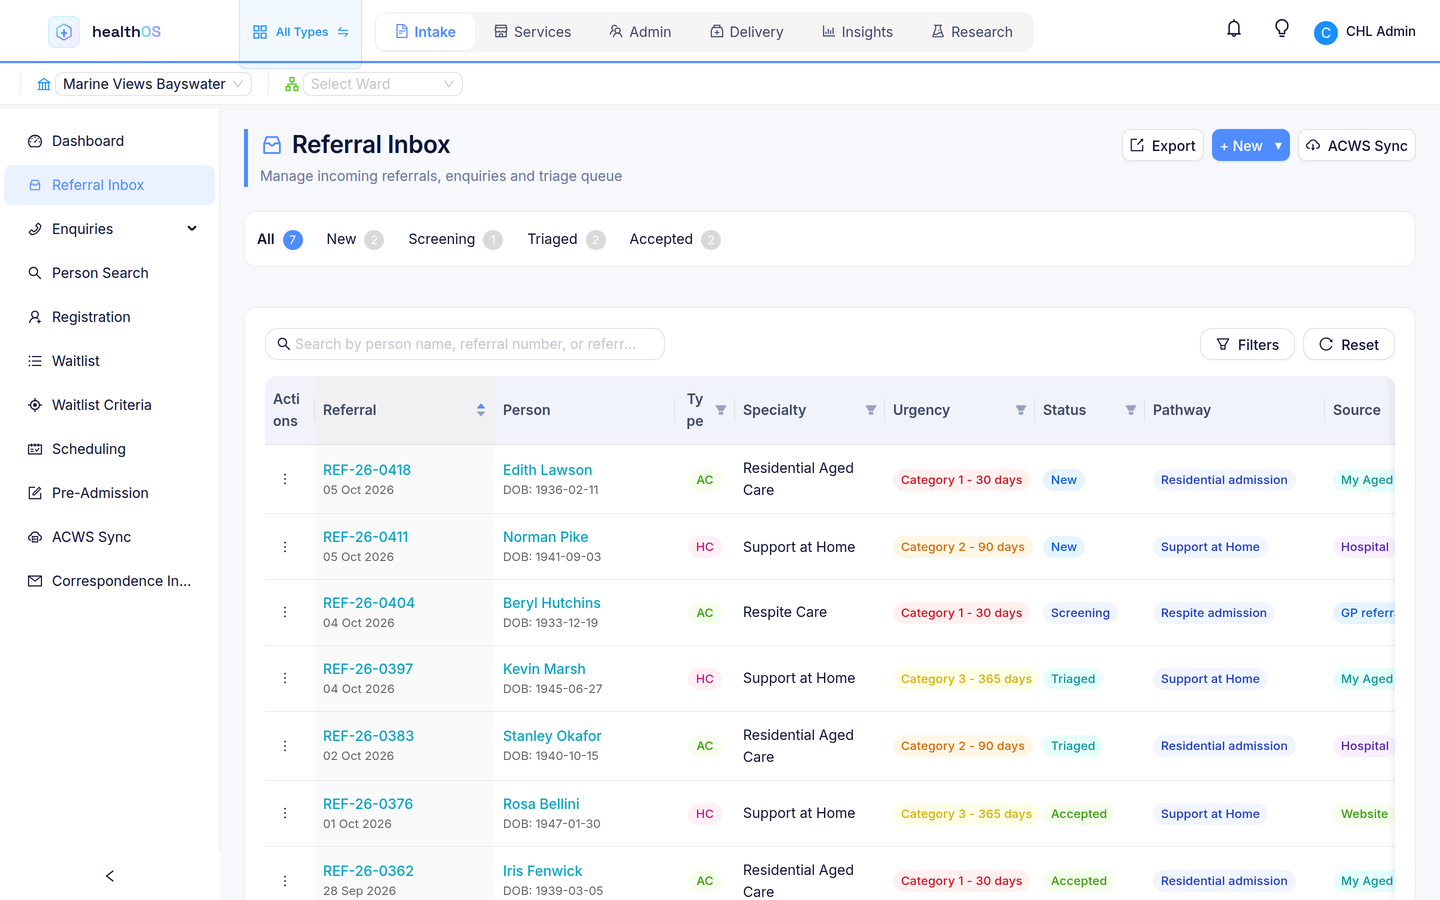Select Referral Inbox in sidebar
This screenshot has height=900, width=1440.
click(110, 185)
